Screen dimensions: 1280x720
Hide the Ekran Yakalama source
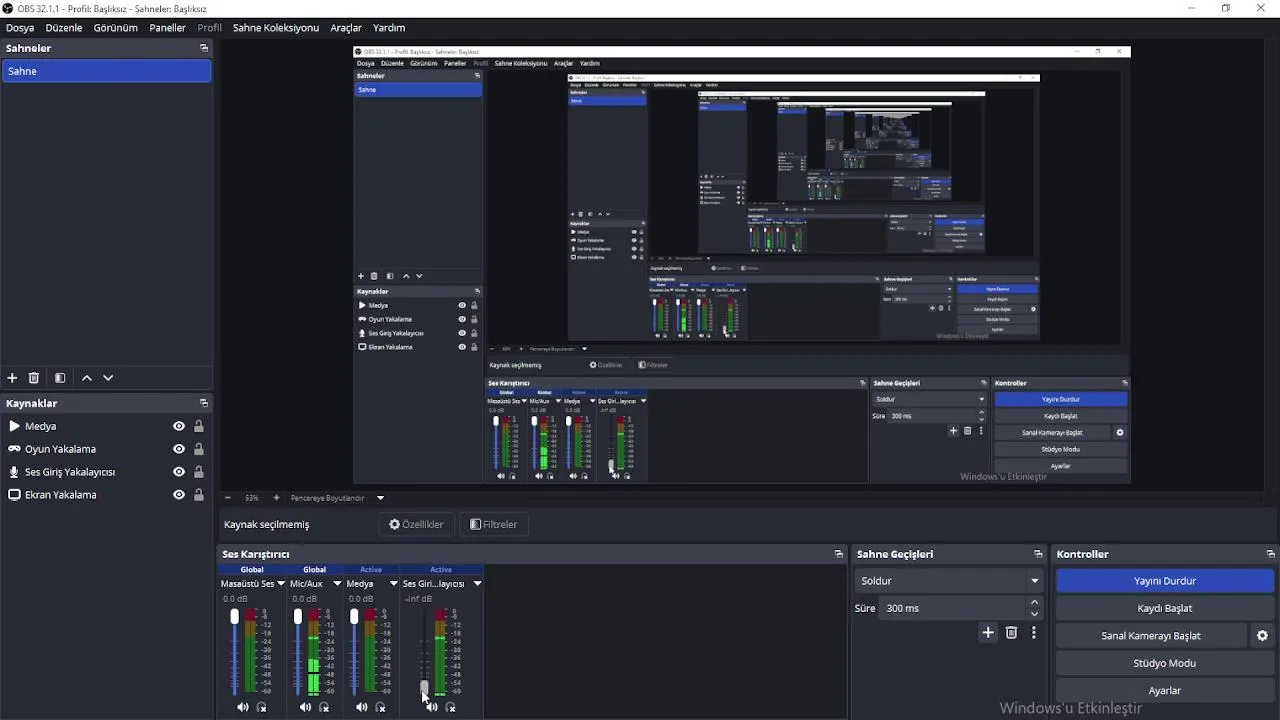pyautogui.click(x=179, y=495)
